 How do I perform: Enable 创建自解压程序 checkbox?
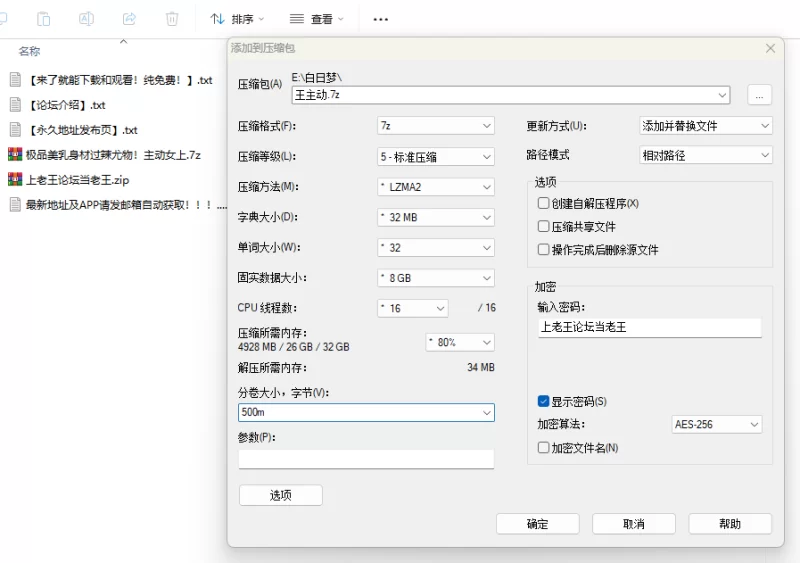click(544, 204)
